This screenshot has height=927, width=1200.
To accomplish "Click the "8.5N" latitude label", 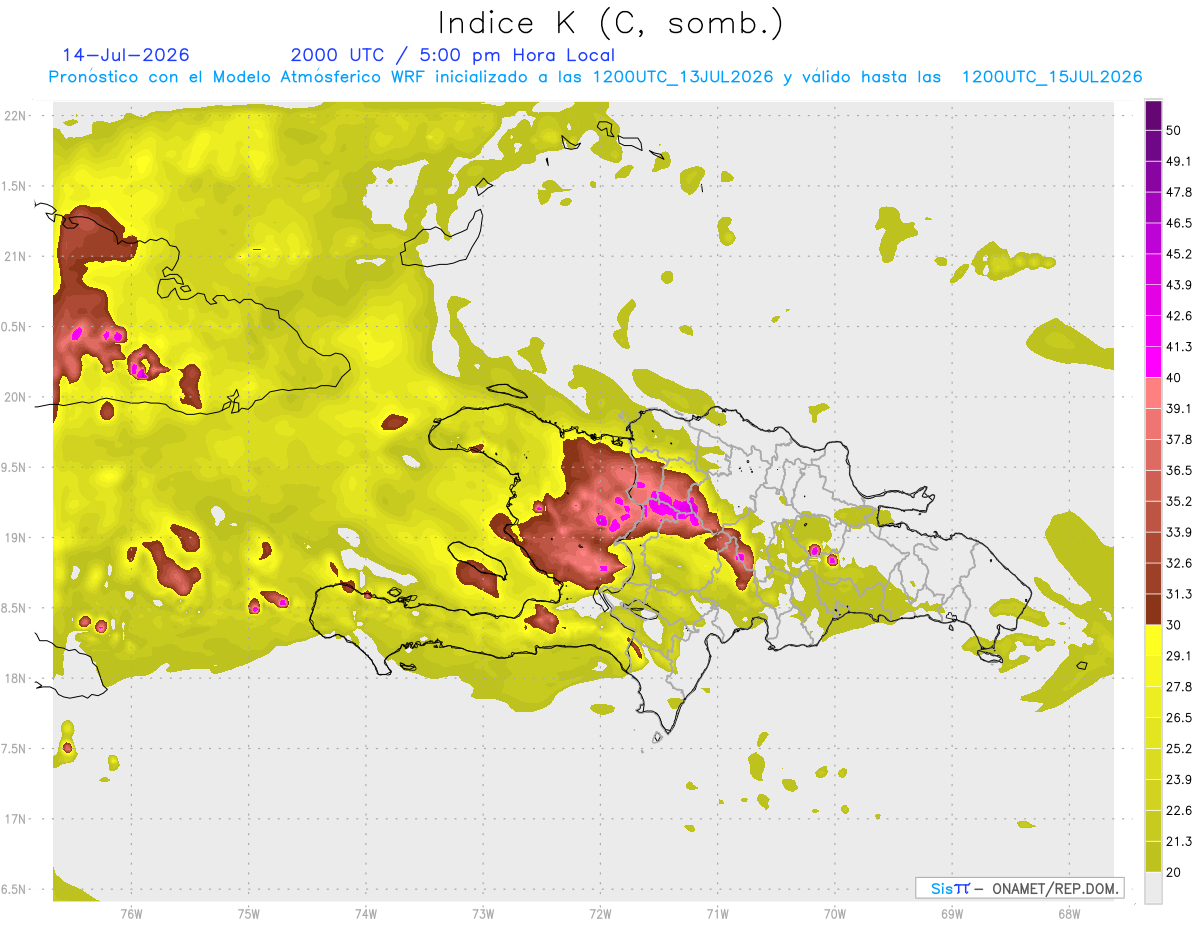I will click(15, 609).
